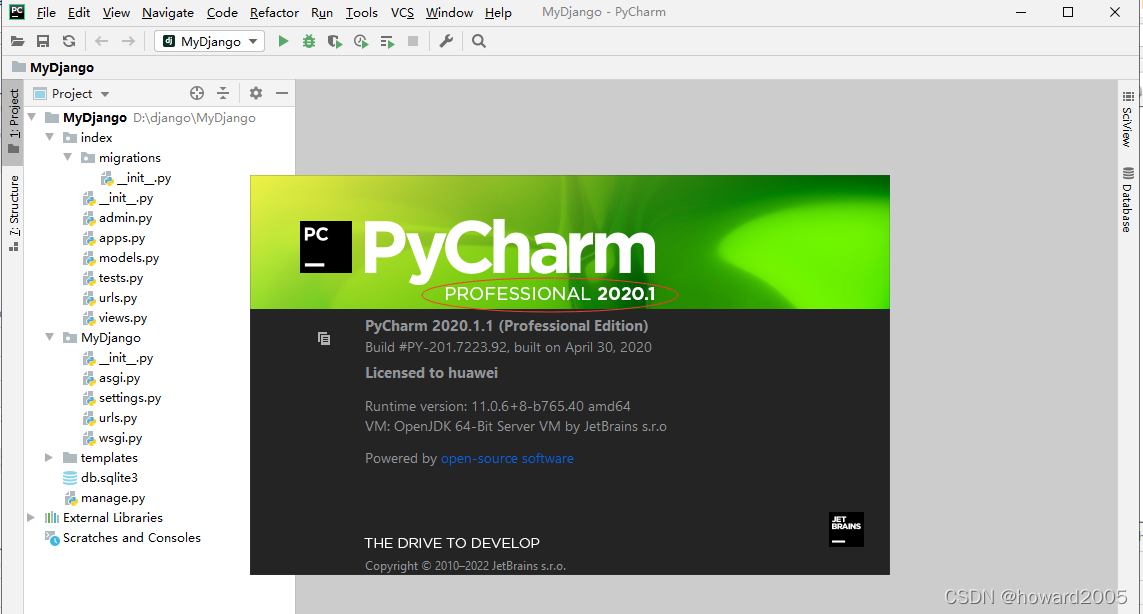Screen dimensions: 1143x614
Task: Click the JetBrains logo in About dialog
Action: pyautogui.click(x=846, y=529)
